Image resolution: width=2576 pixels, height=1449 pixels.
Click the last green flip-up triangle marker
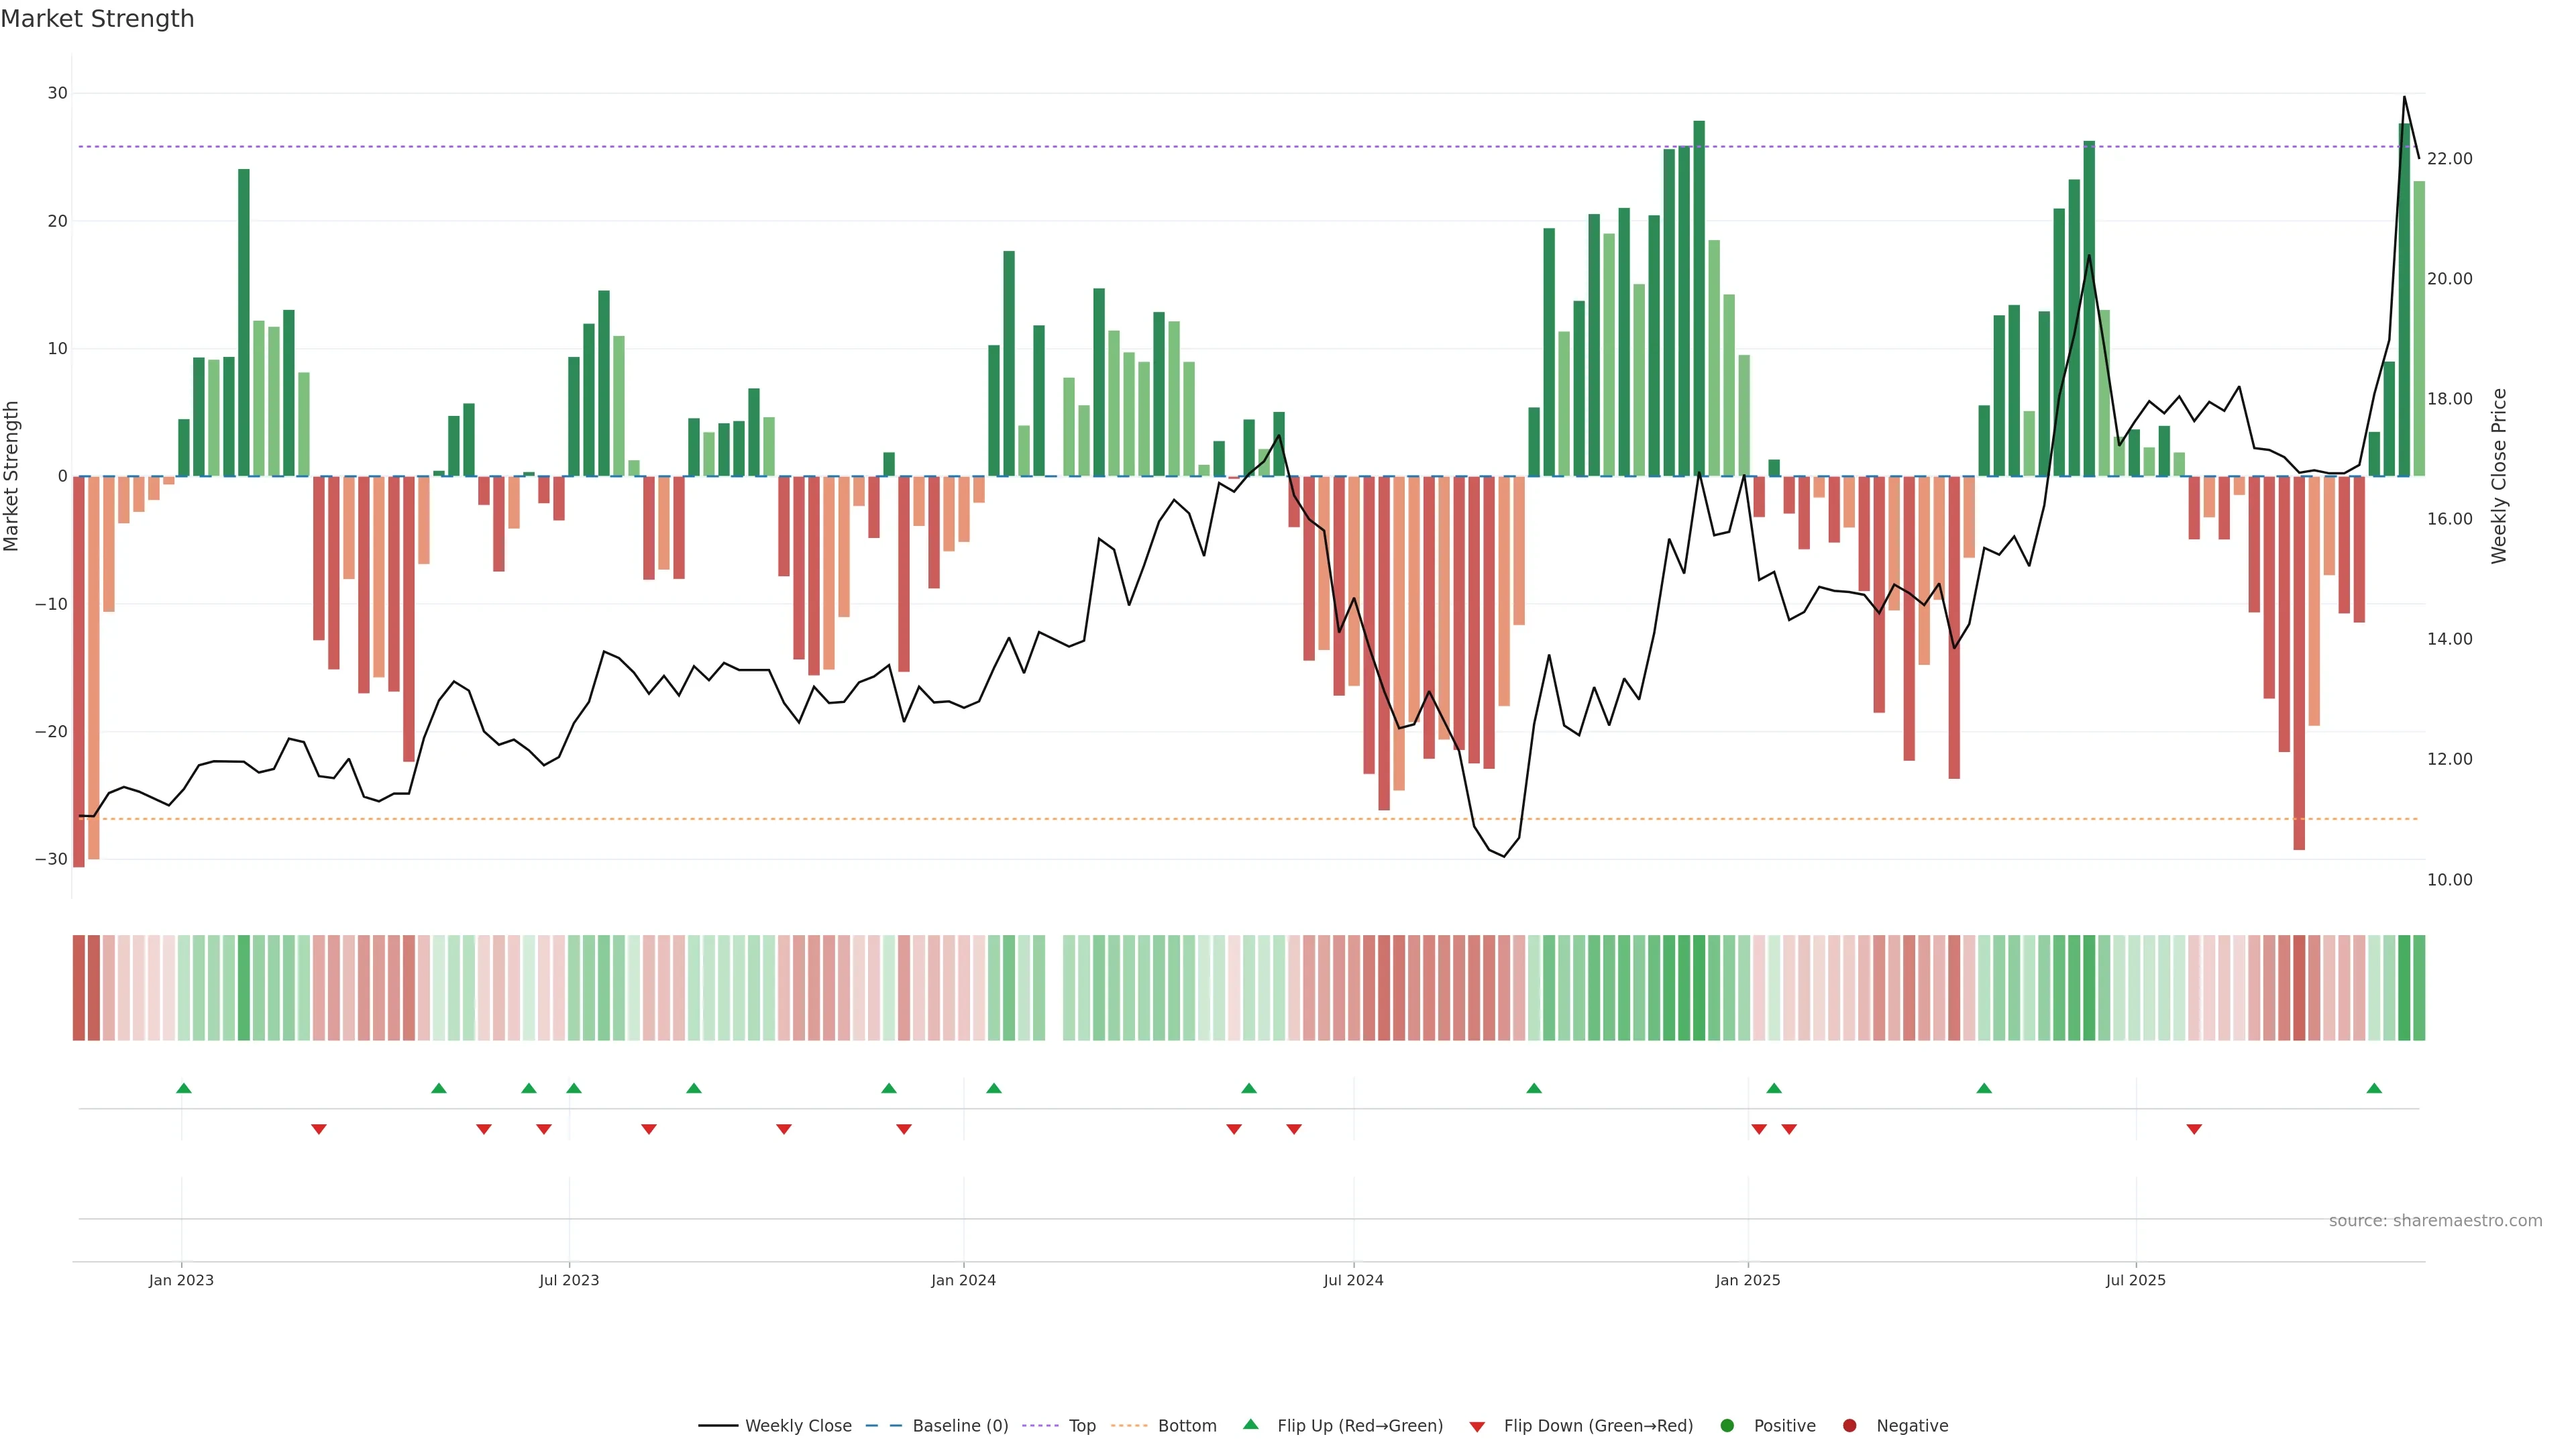tap(2374, 1088)
